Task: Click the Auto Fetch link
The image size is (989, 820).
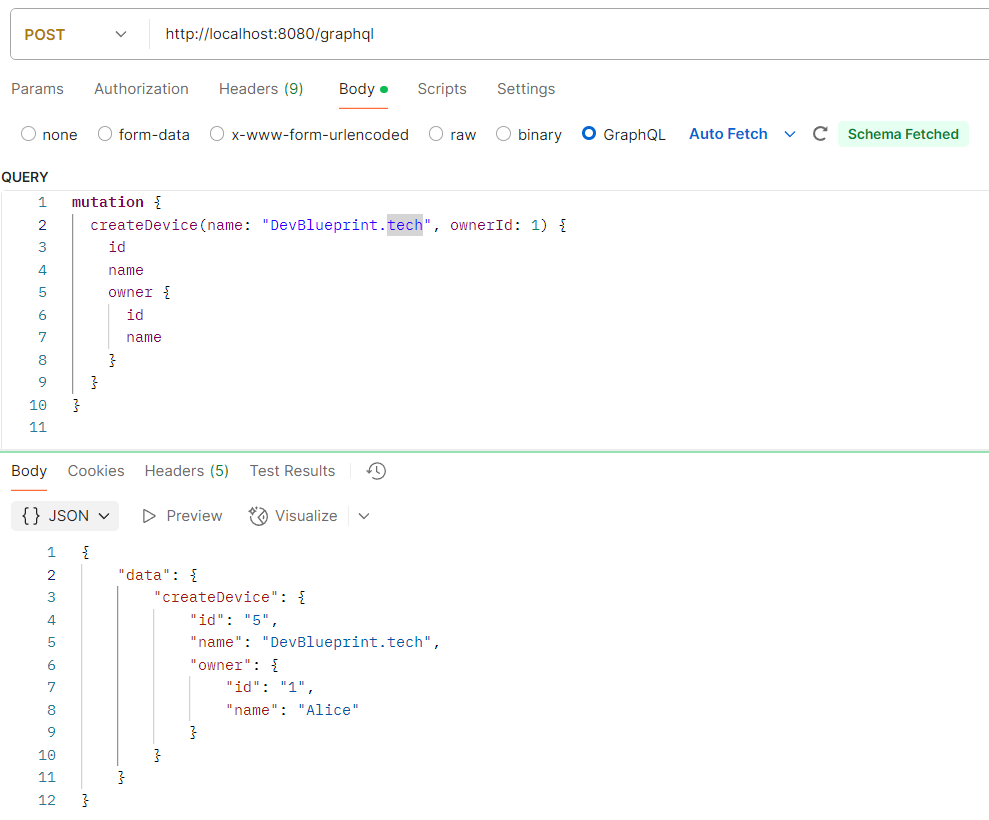Action: pos(728,134)
